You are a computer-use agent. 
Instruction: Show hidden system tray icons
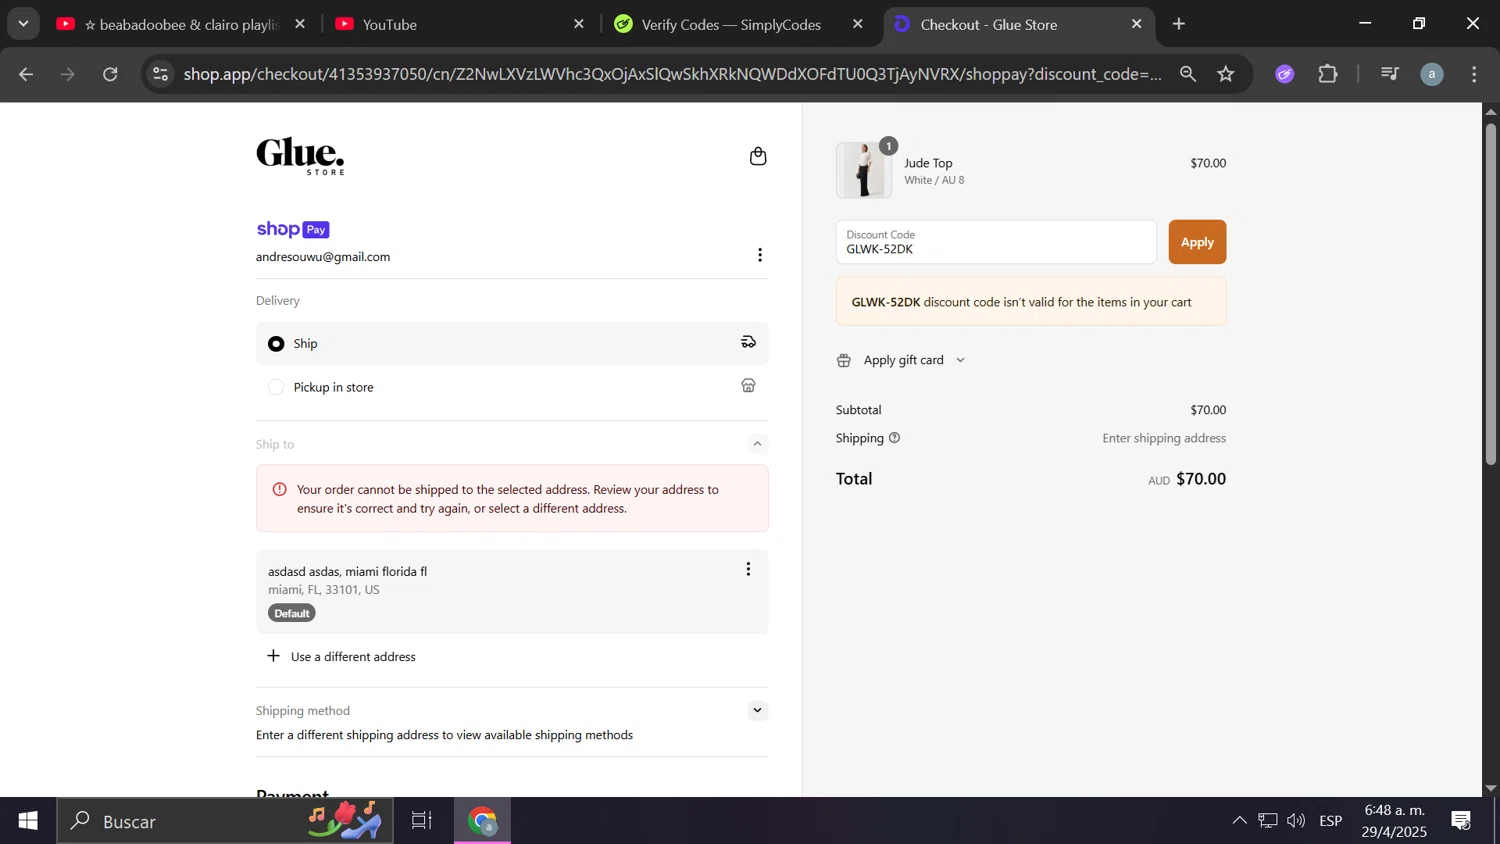coord(1239,821)
